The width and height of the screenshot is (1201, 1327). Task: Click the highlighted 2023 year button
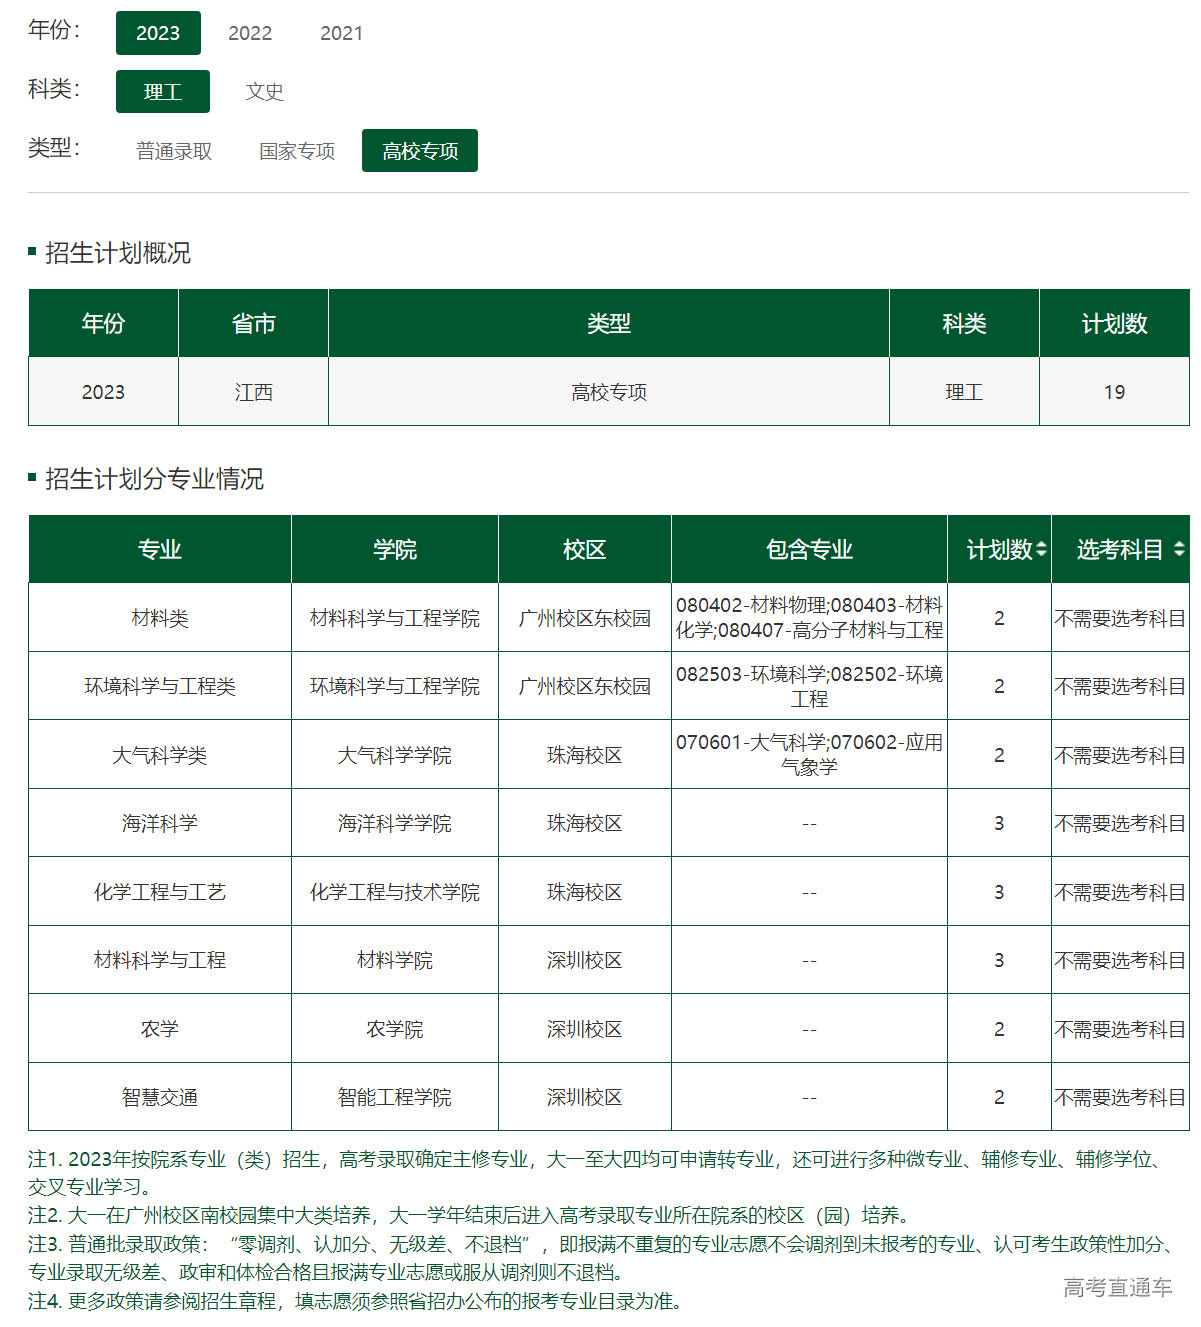pos(159,33)
